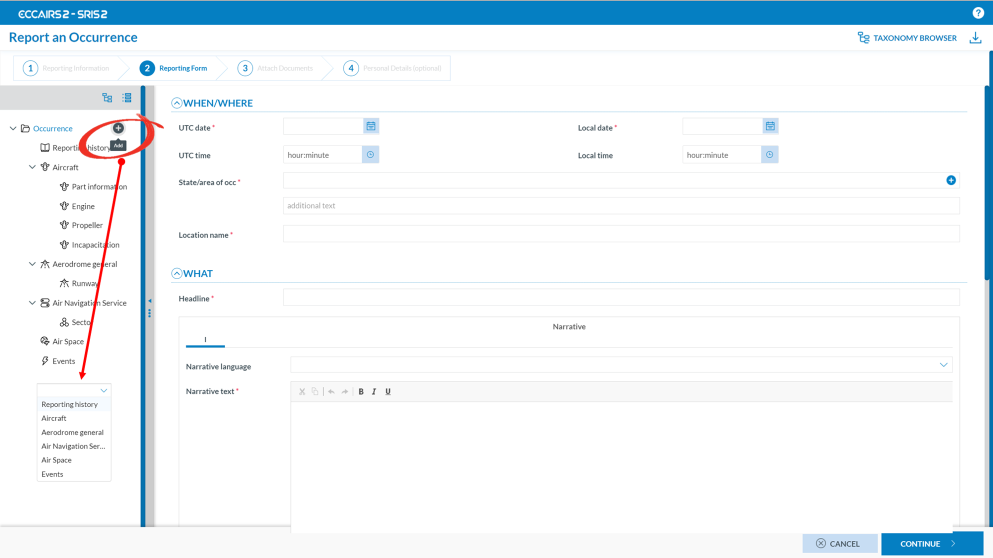Viewport: 993px width, 558px height.
Task: Collapse the WHEN/WHERE section
Action: pyautogui.click(x=177, y=103)
